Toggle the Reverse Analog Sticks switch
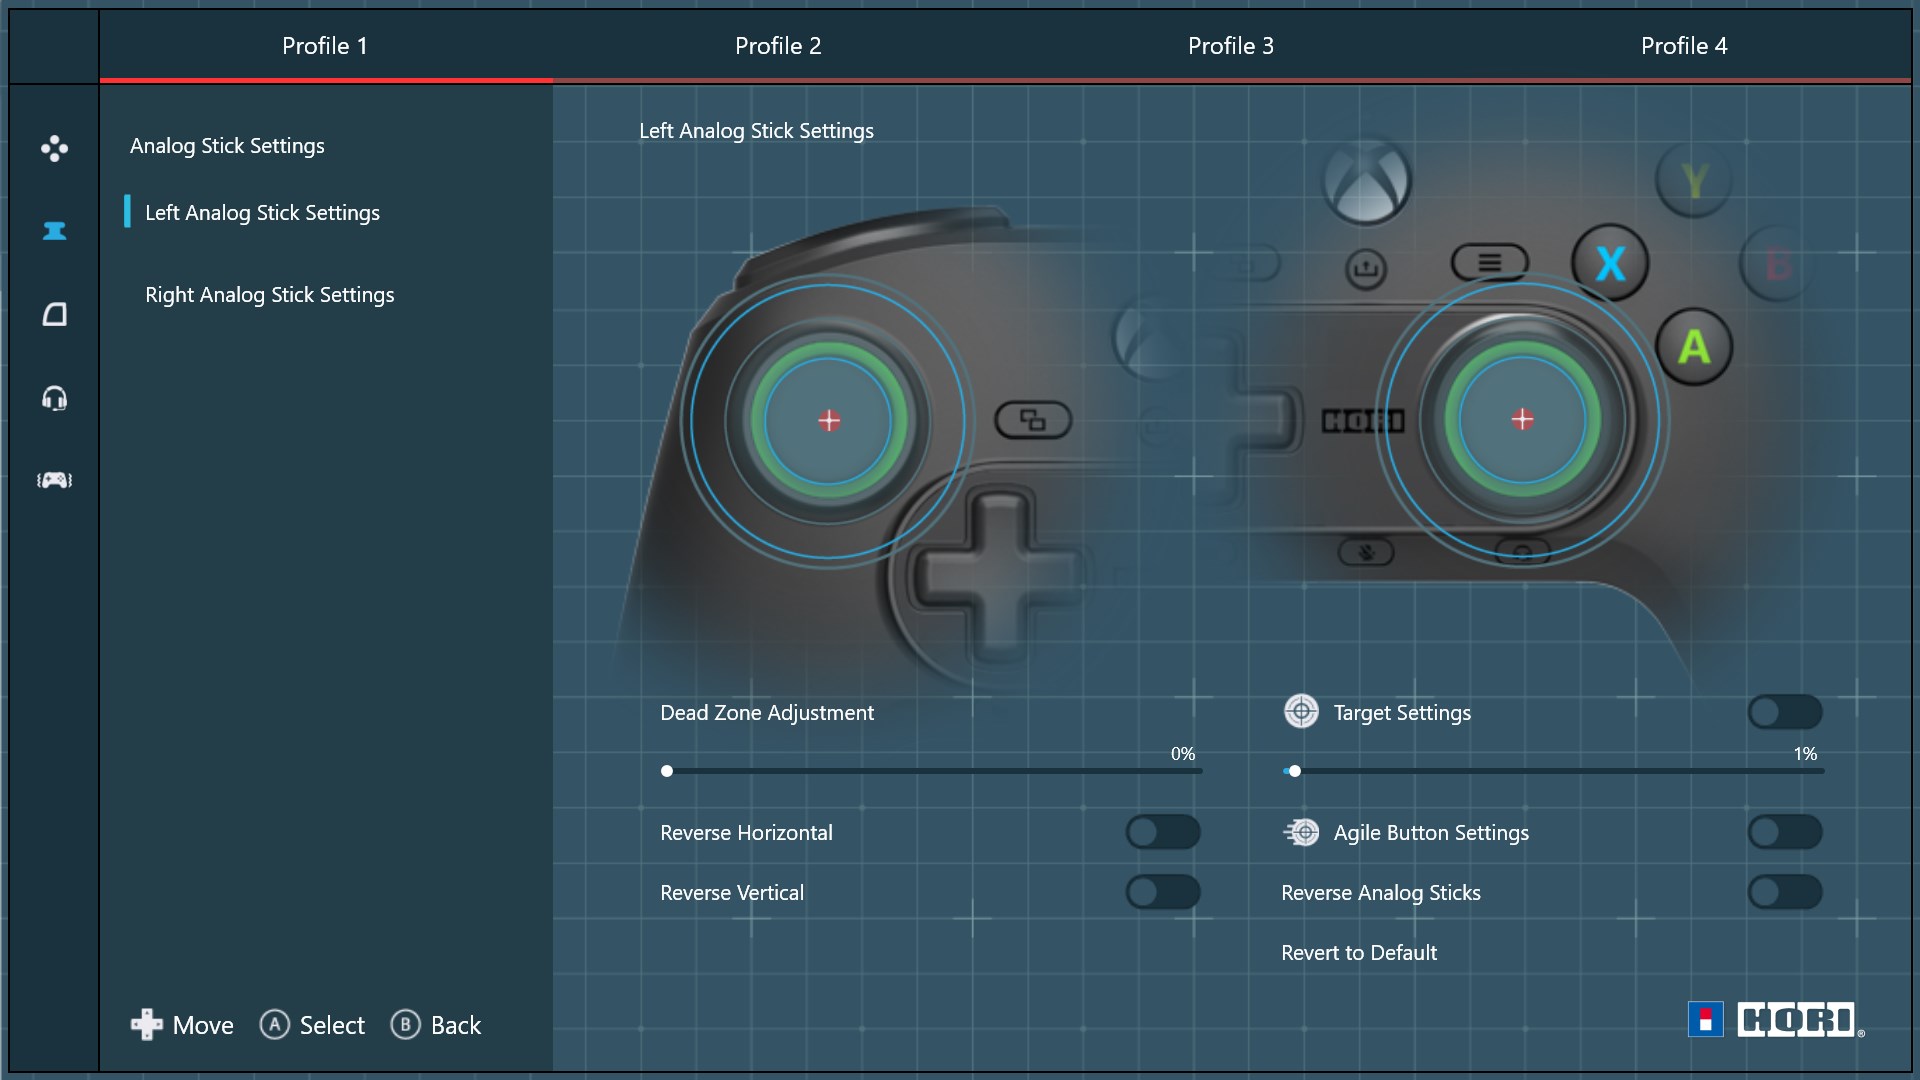1920x1080 pixels. pos(1785,892)
